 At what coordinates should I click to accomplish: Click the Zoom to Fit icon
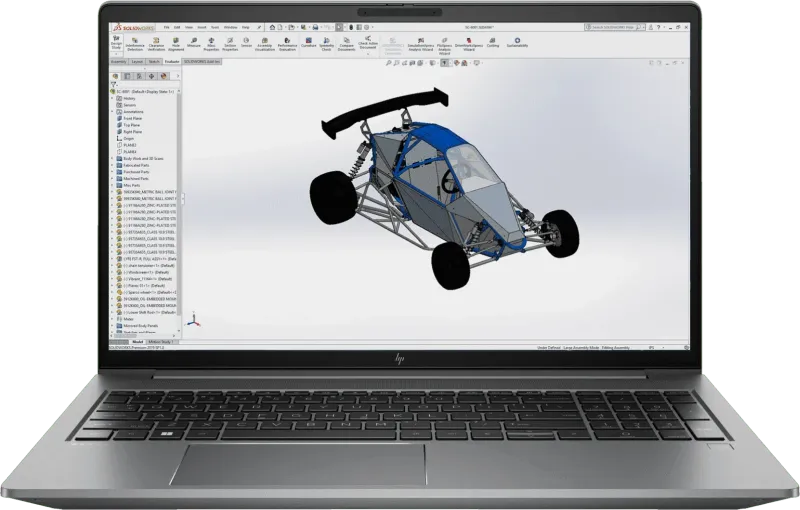388,63
